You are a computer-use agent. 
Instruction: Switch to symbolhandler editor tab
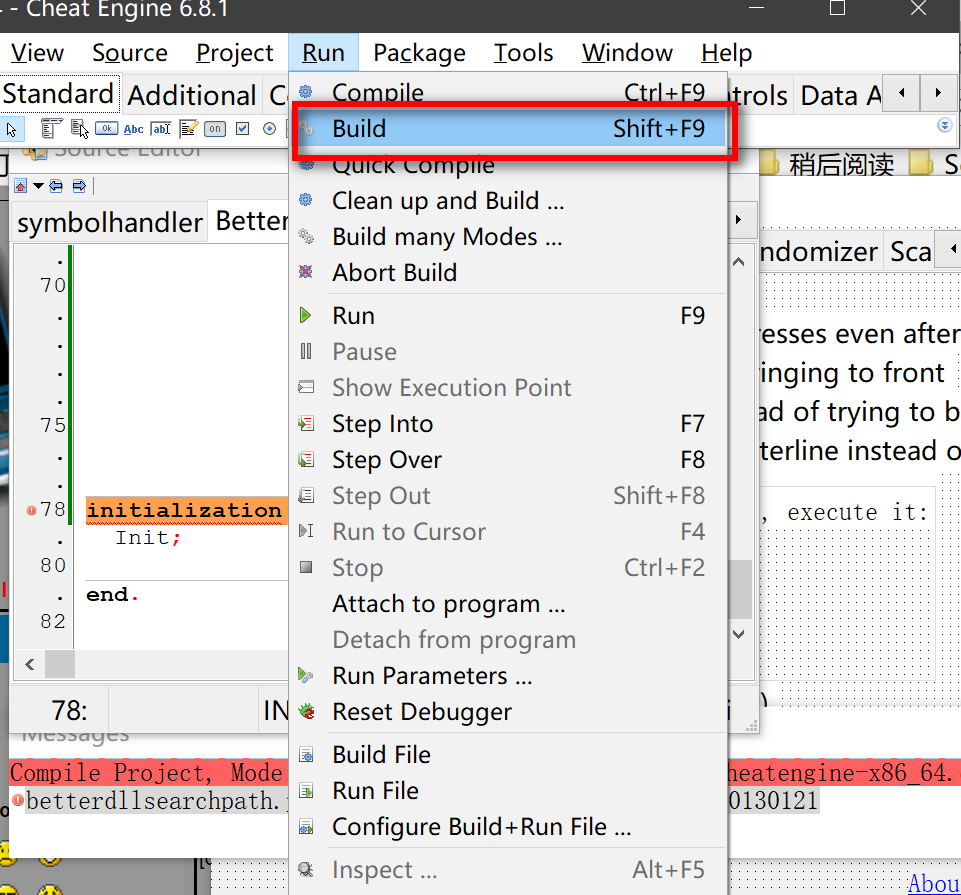point(110,222)
